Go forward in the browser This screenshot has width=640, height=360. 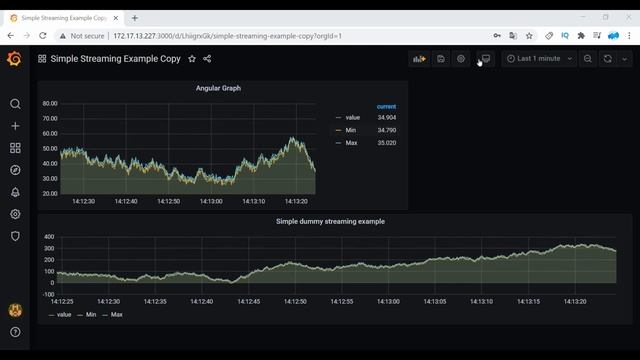27,36
